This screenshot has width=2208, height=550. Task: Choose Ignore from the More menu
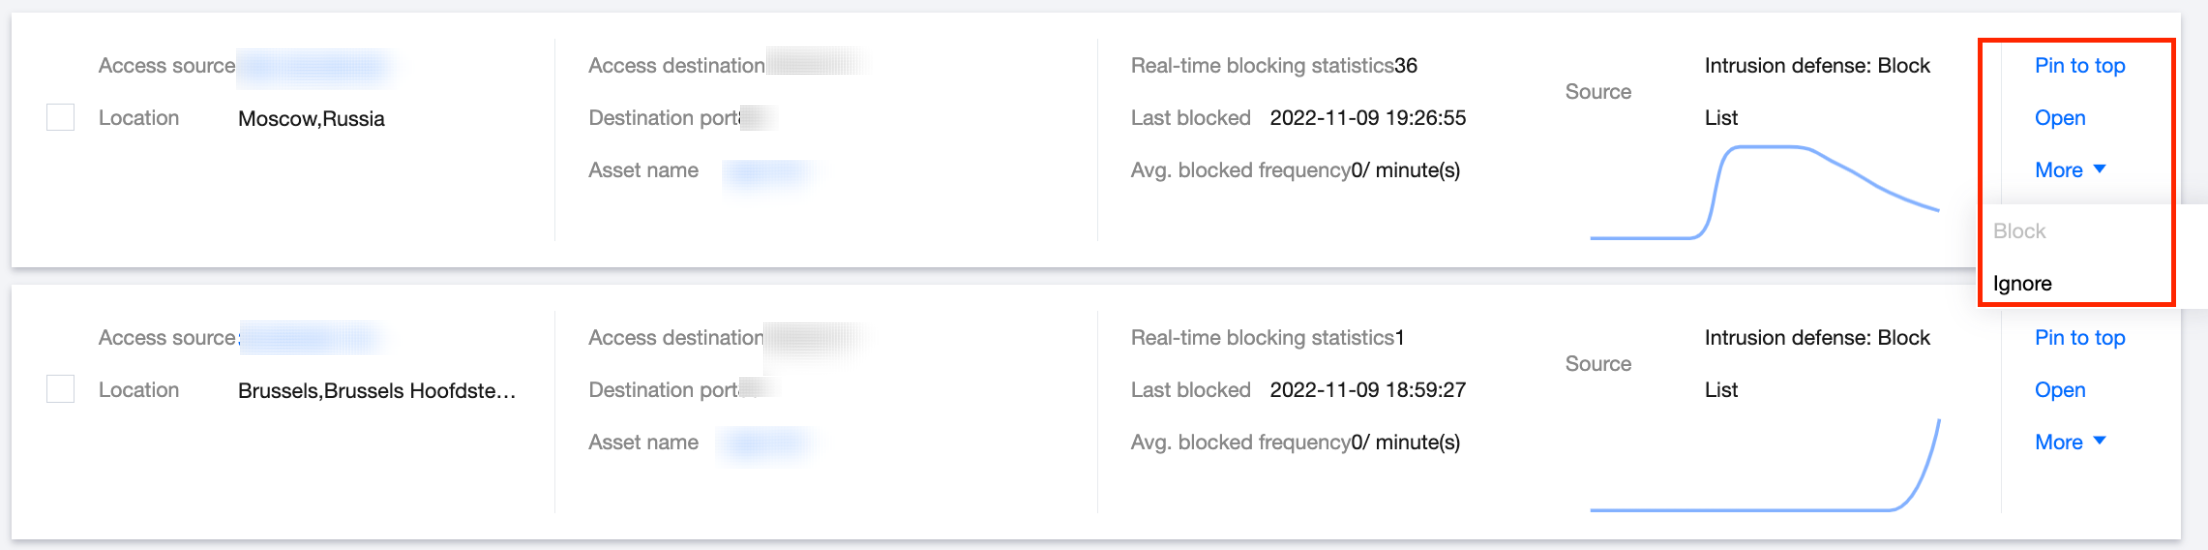pyautogui.click(x=2022, y=284)
